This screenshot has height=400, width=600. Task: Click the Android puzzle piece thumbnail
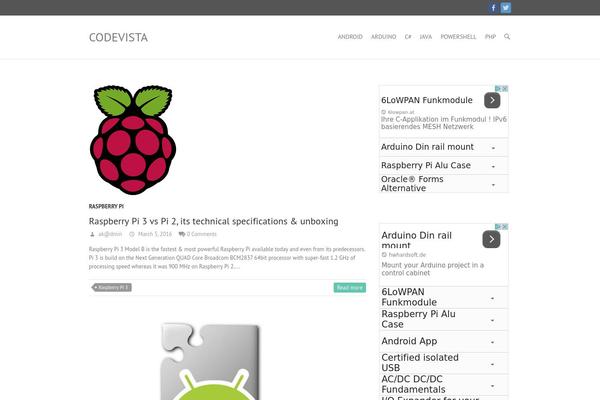210,361
